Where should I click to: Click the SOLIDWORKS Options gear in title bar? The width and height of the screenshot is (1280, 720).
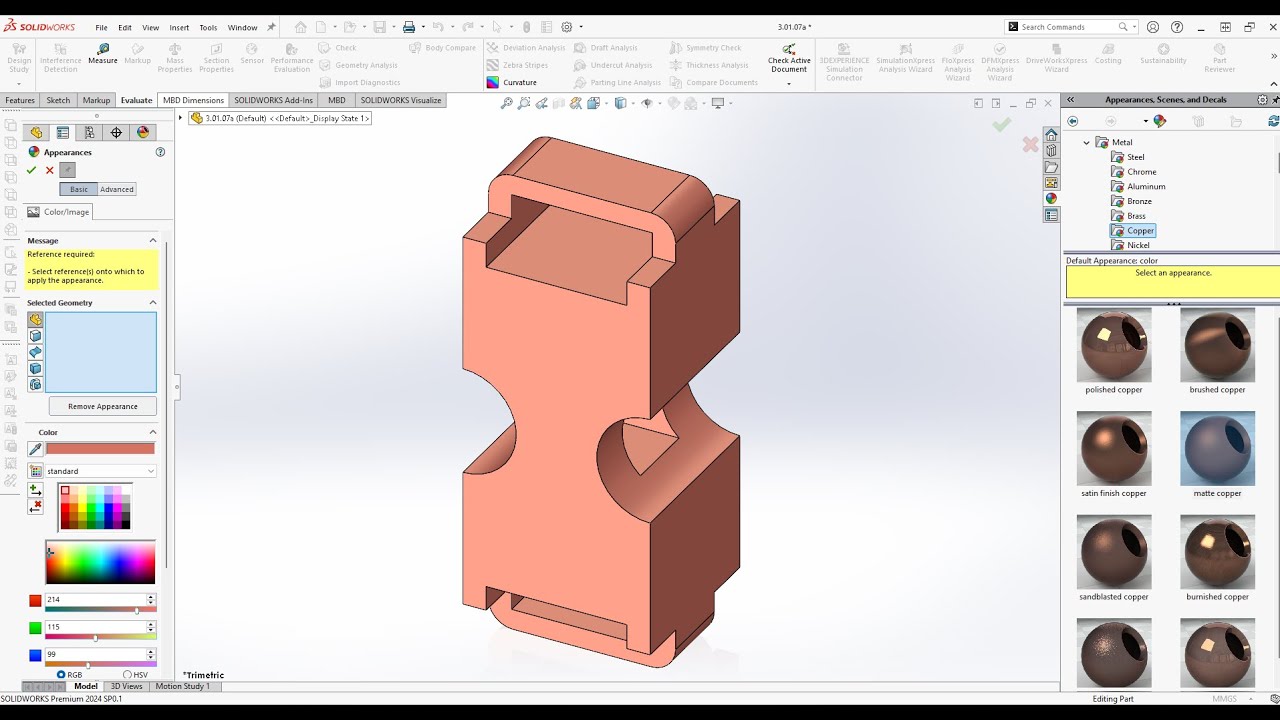point(567,27)
